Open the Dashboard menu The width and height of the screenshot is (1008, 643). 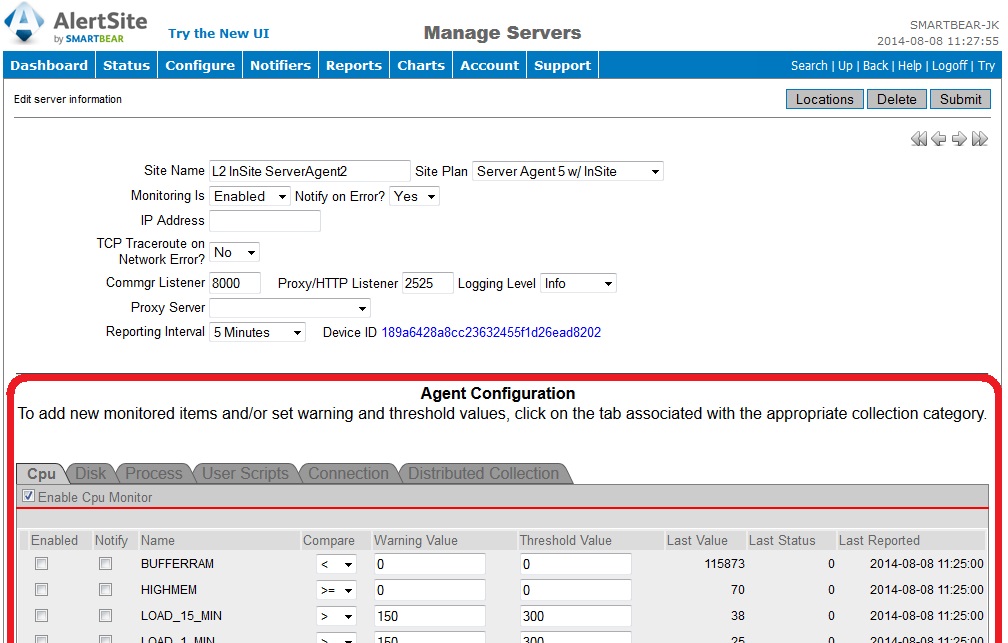[49, 66]
